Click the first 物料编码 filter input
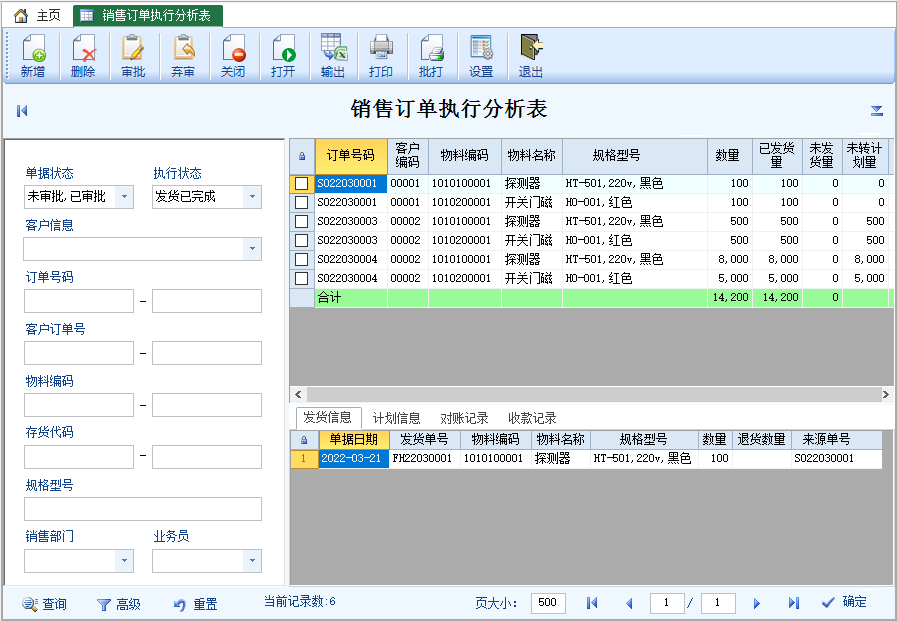 79,405
